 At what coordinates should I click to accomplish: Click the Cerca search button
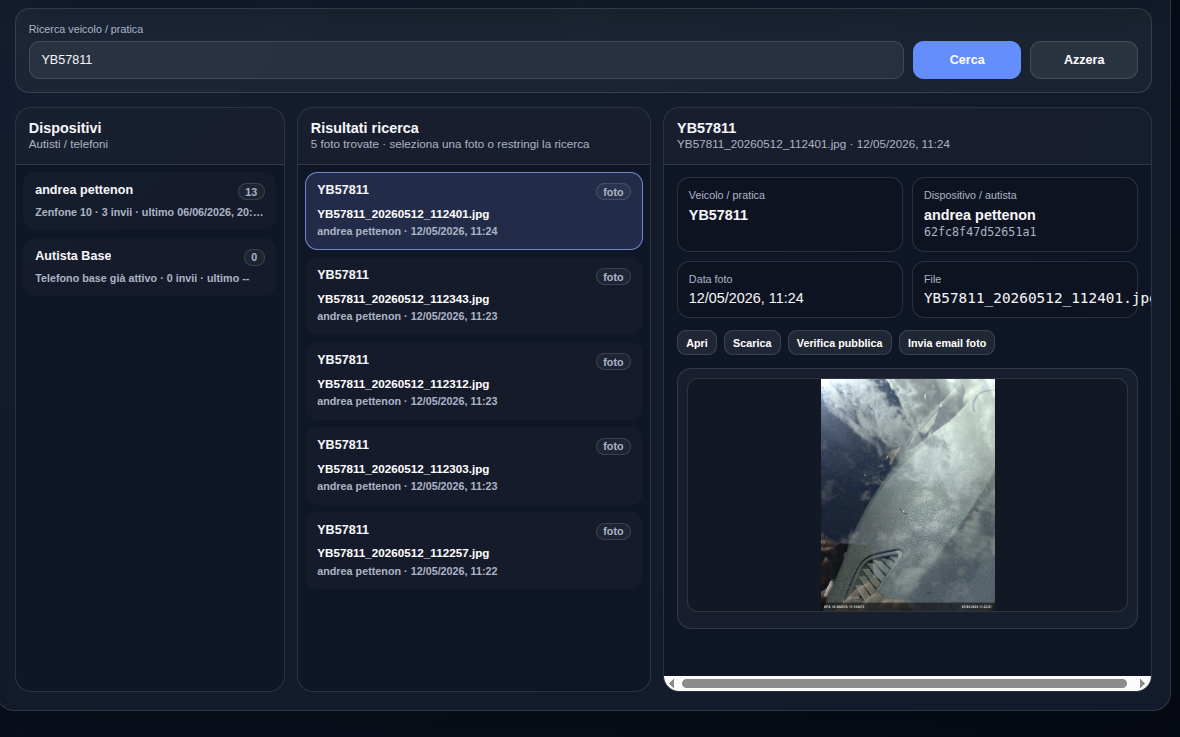click(x=966, y=59)
